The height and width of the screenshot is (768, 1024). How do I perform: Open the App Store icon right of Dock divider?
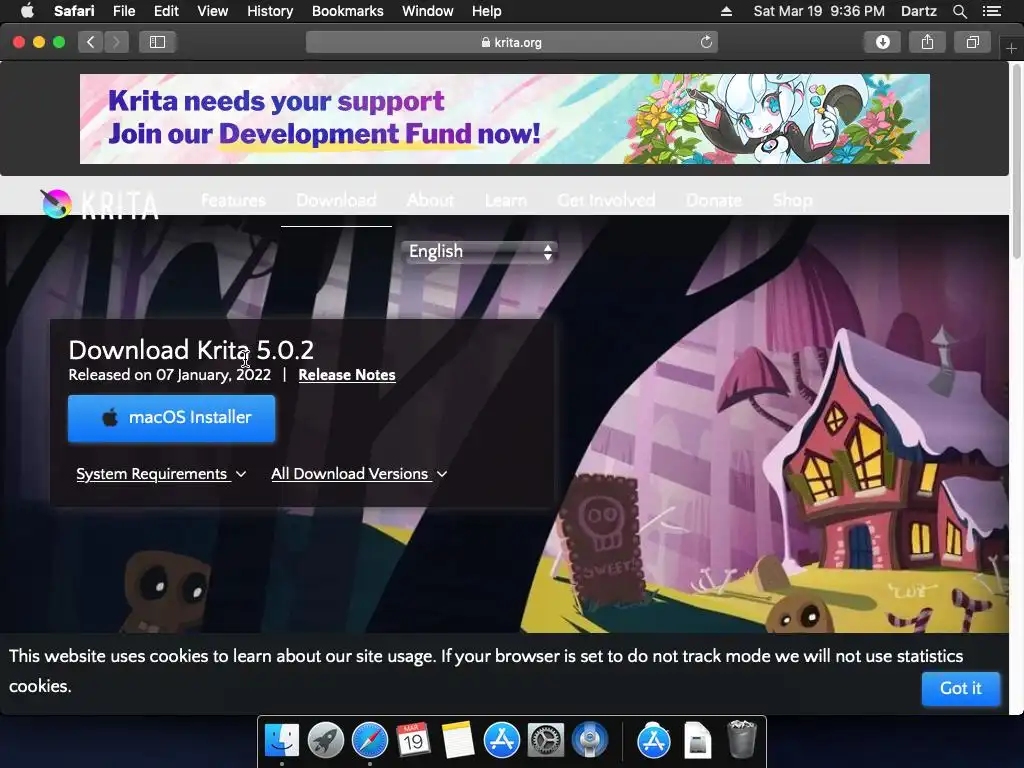[x=654, y=741]
